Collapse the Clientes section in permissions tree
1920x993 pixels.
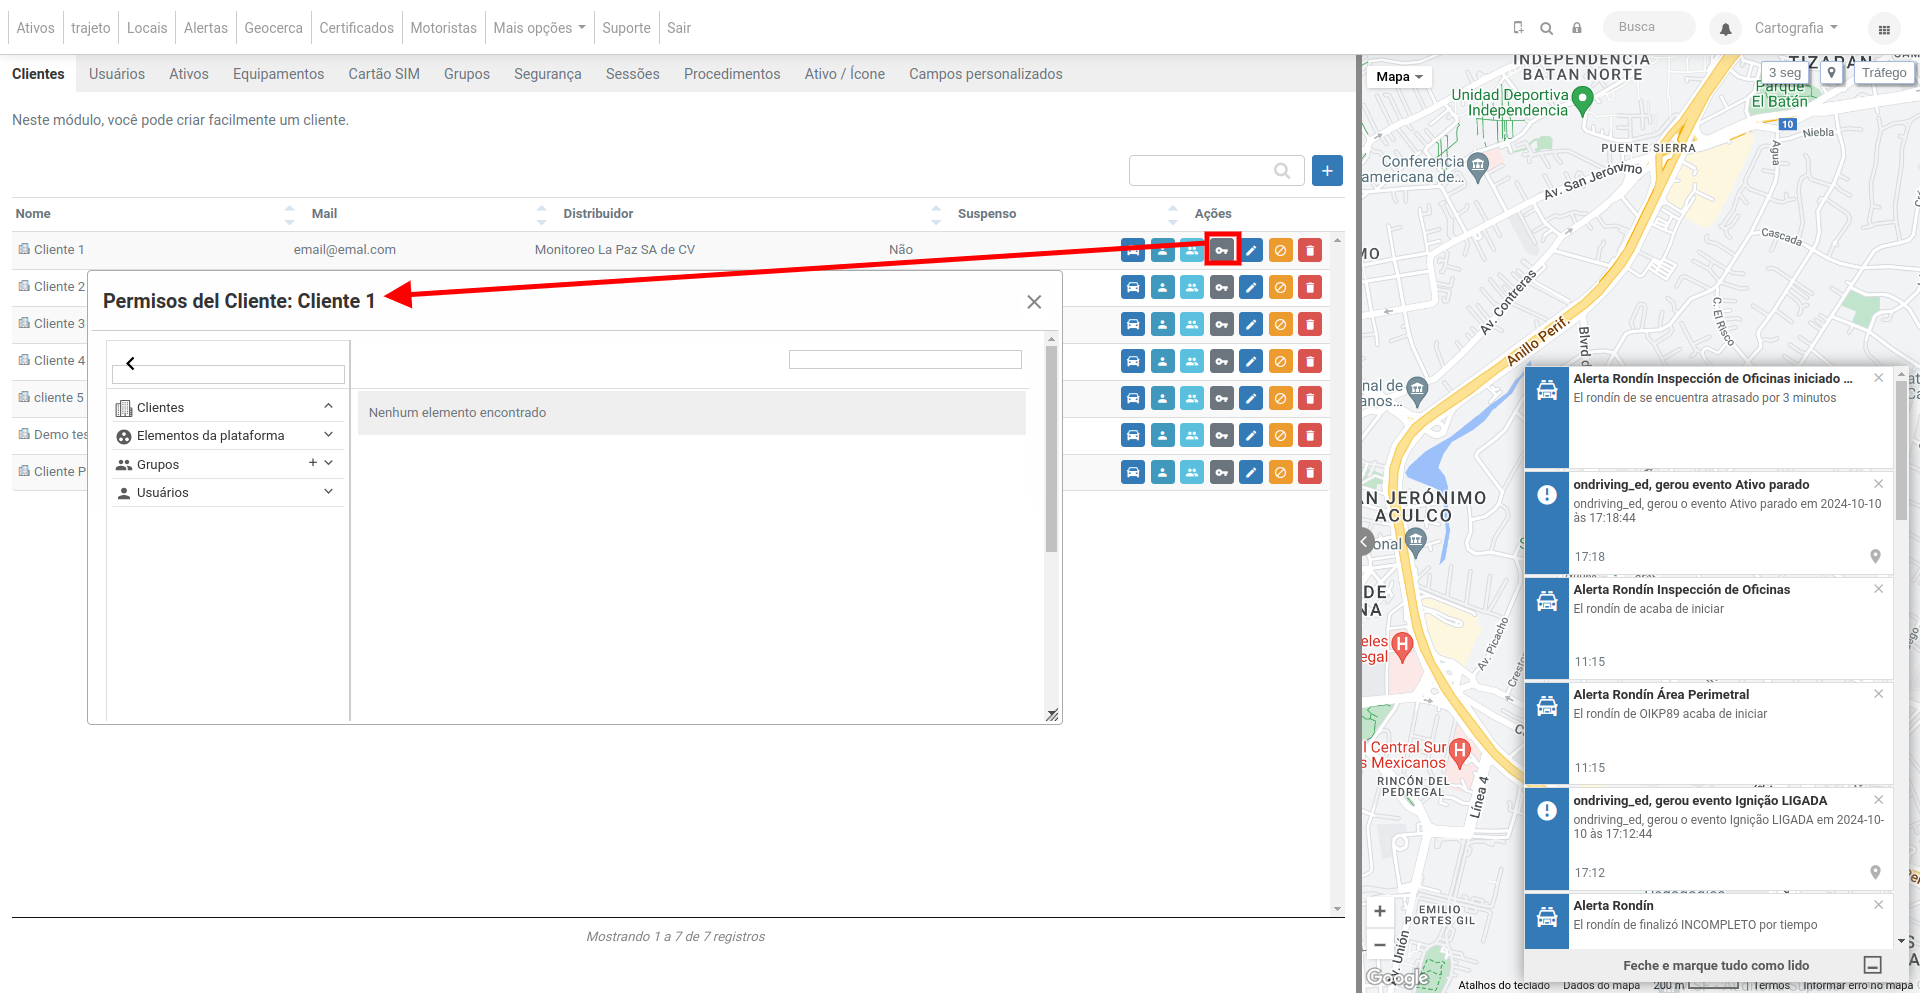pyautogui.click(x=328, y=406)
